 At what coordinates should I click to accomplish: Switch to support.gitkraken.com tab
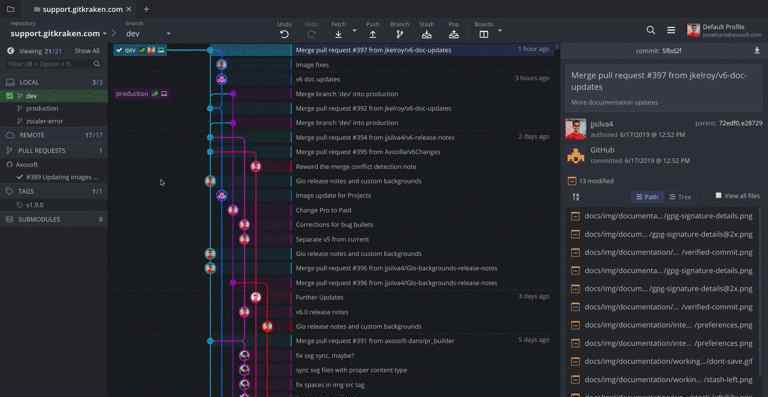82,9
